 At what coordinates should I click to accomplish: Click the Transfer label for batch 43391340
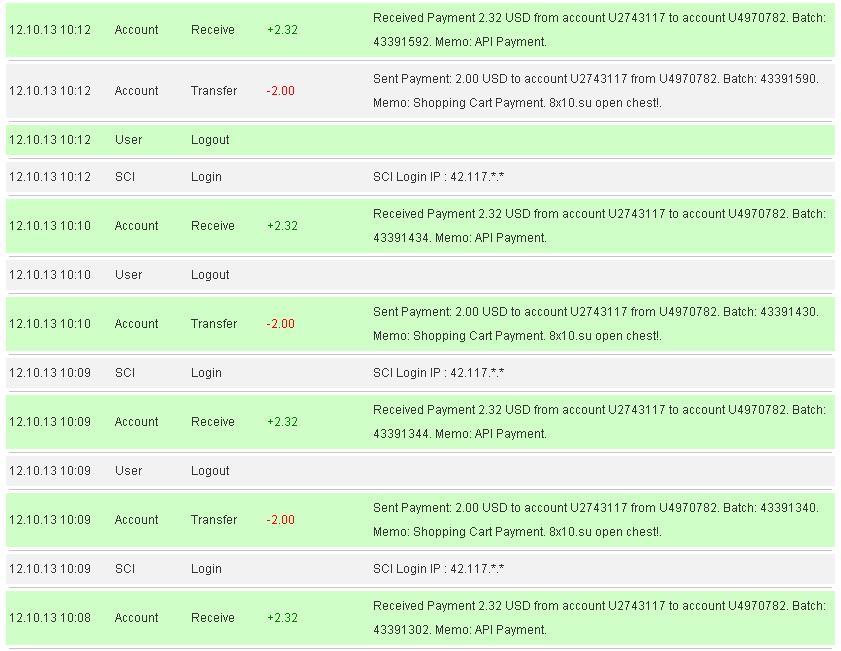coord(214,520)
